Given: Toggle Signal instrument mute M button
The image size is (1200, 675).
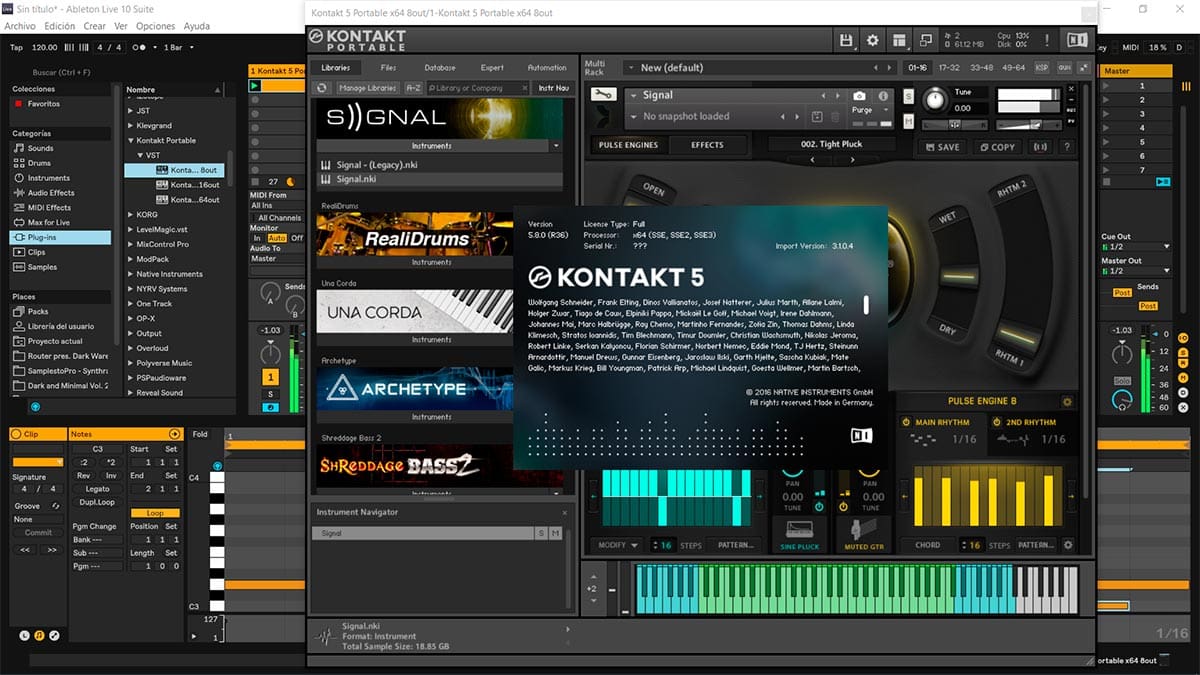Looking at the screenshot, I should [908, 121].
